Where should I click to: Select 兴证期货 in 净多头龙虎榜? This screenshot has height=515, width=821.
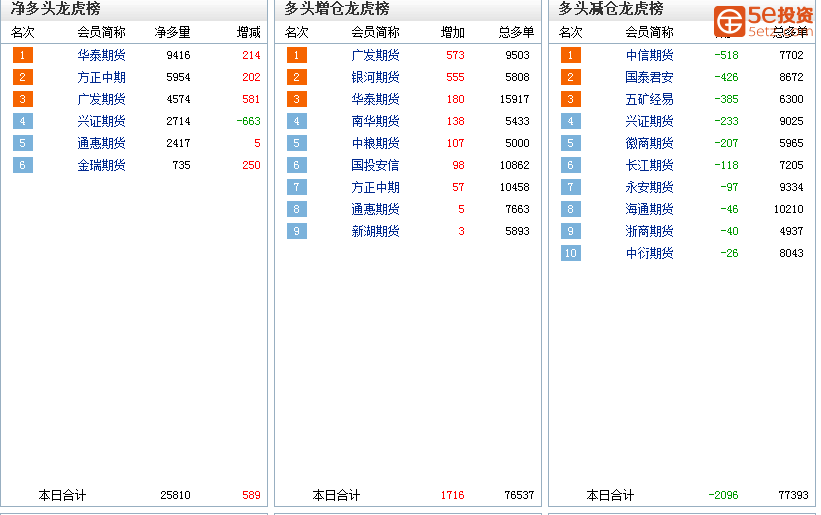click(101, 121)
